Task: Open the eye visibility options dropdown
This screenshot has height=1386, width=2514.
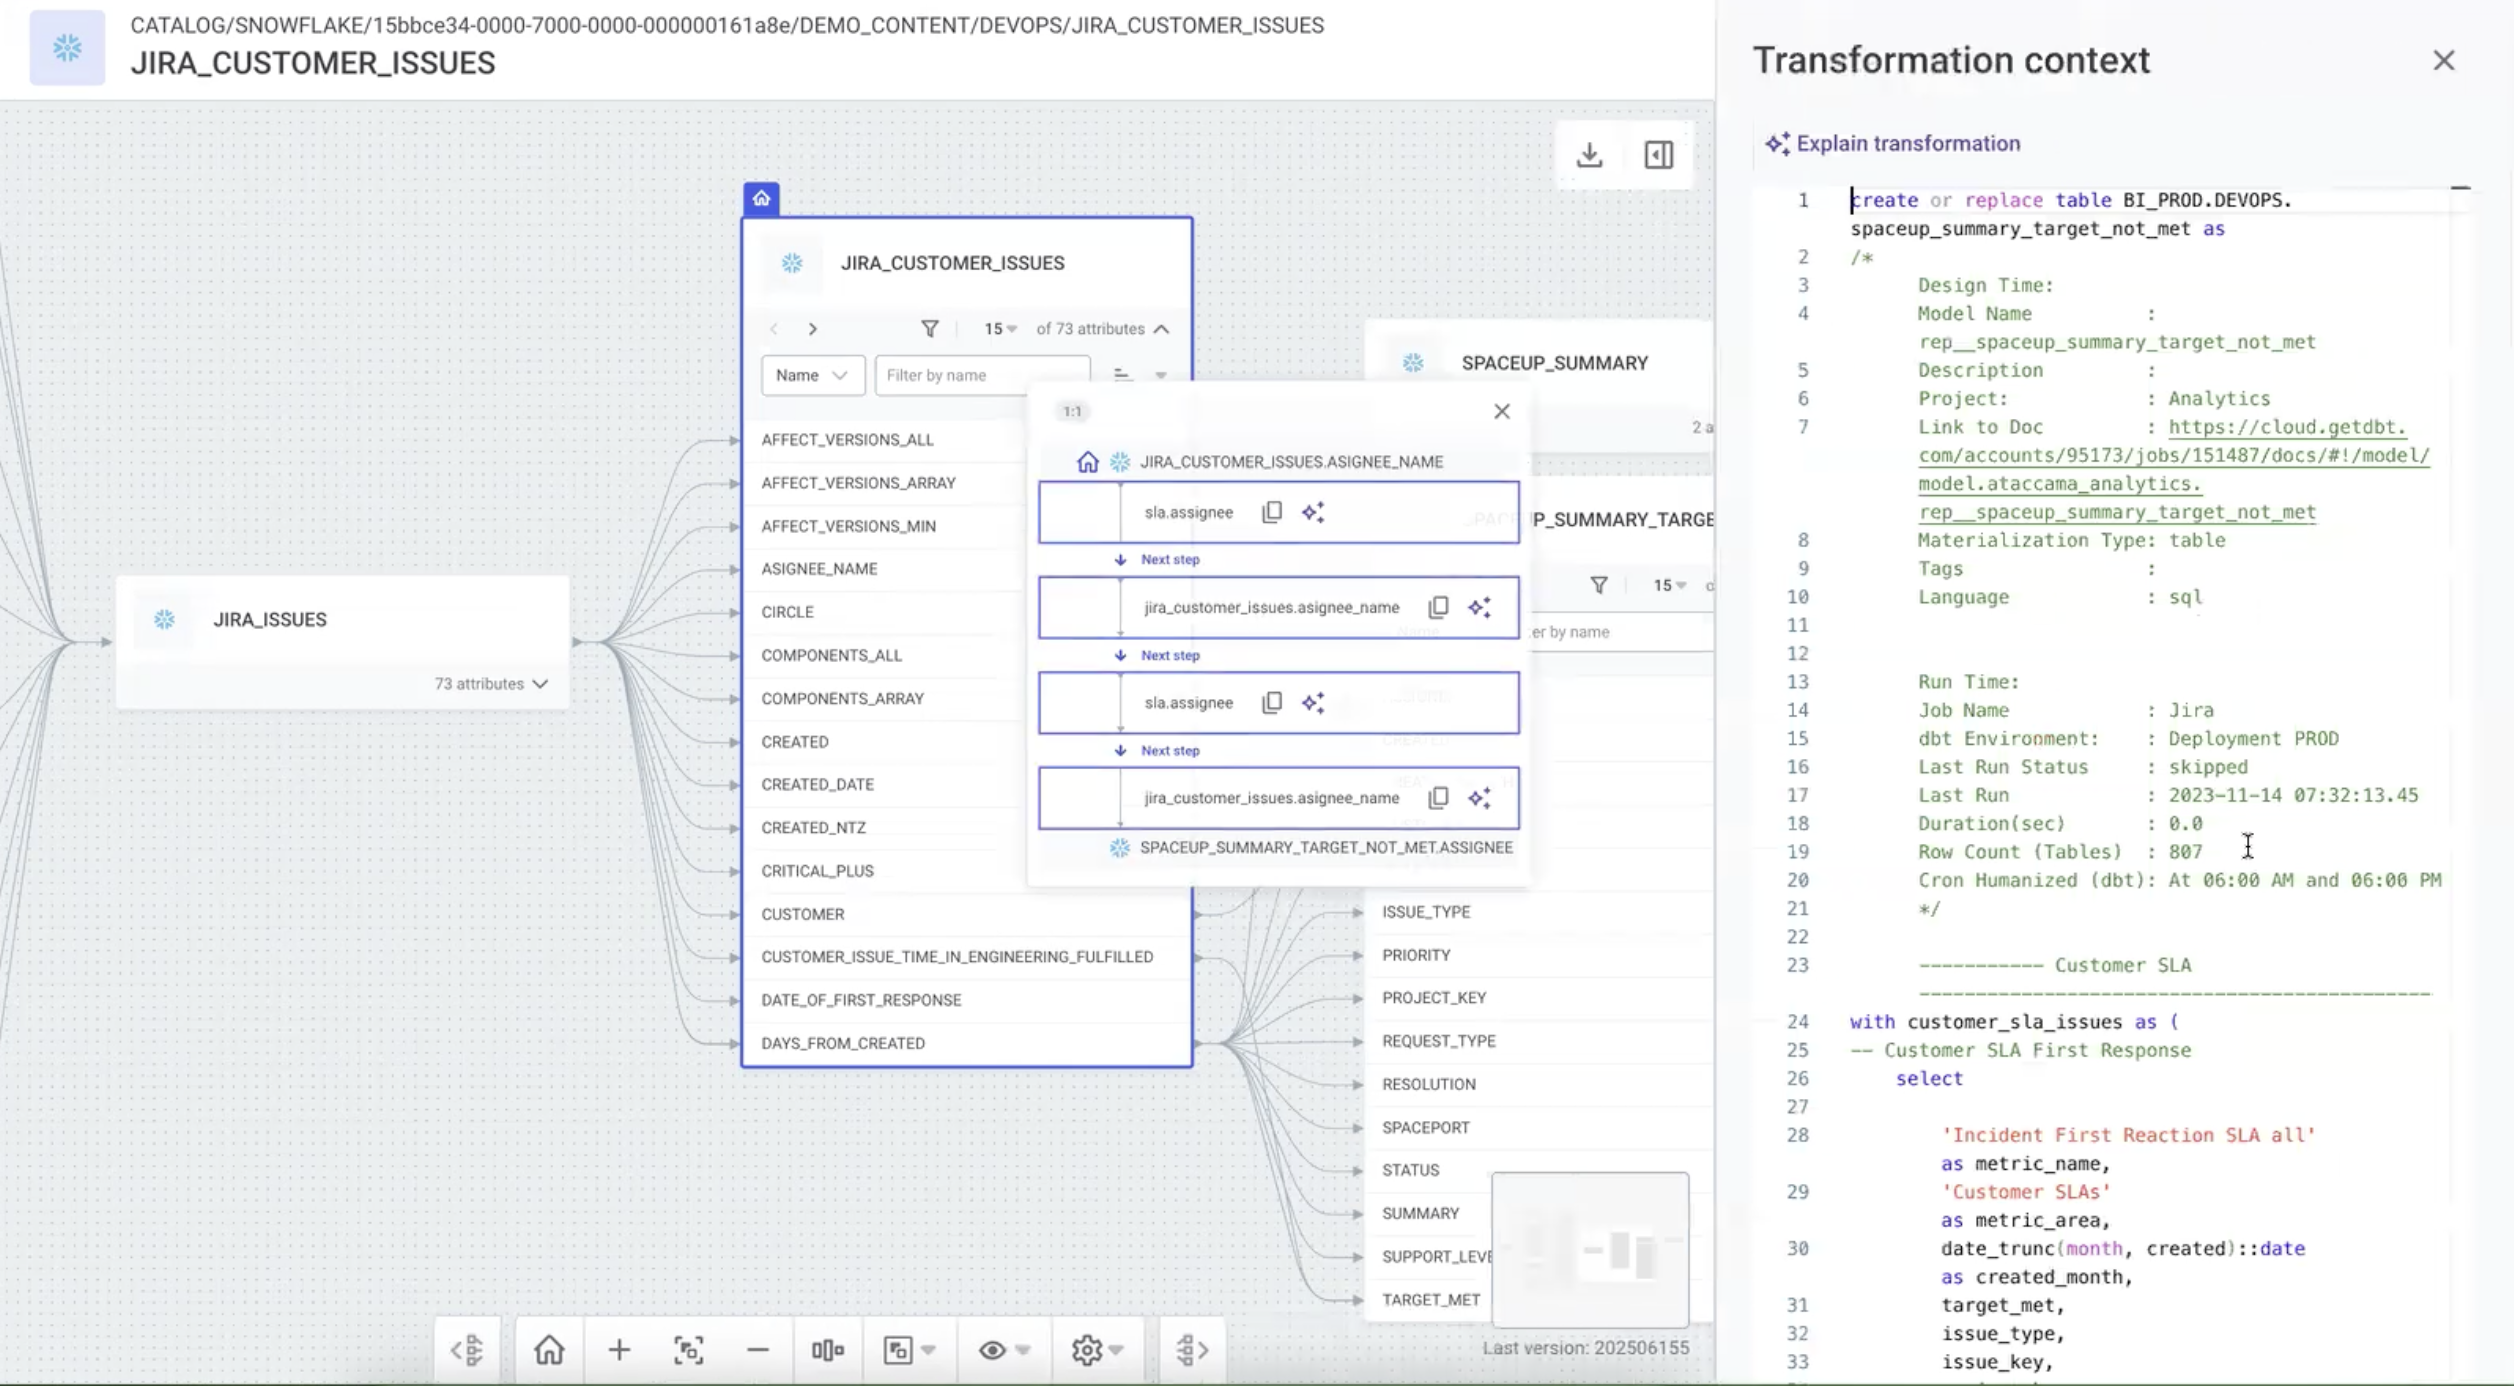Action: tap(1001, 1349)
